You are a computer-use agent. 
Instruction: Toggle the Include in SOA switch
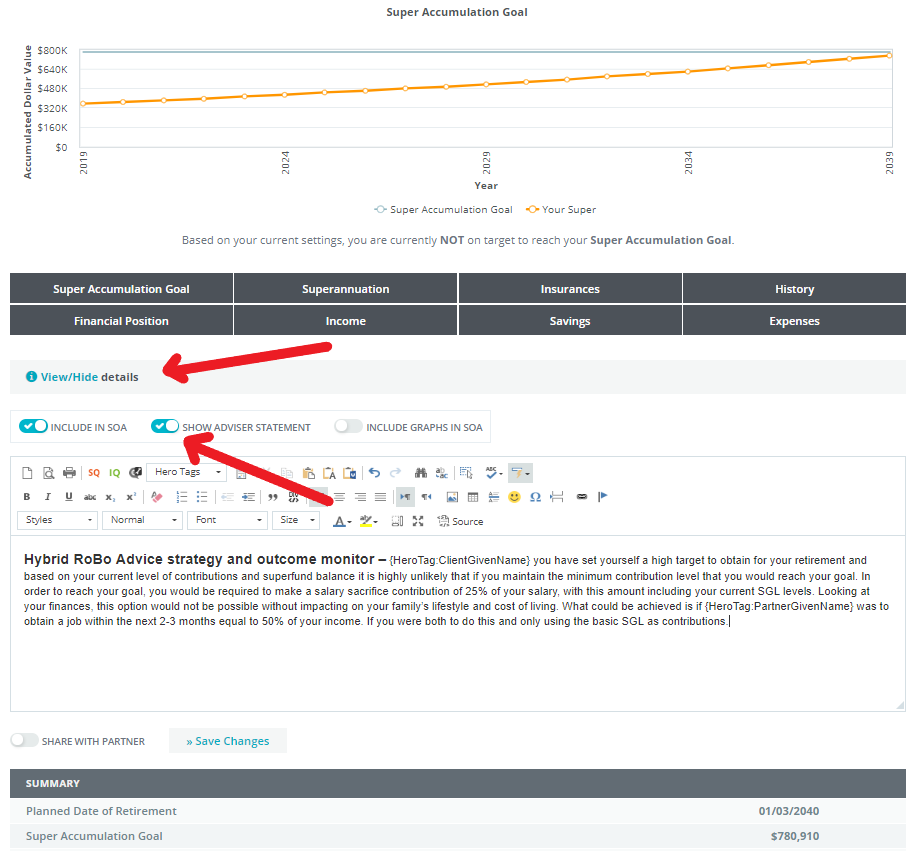(x=34, y=427)
